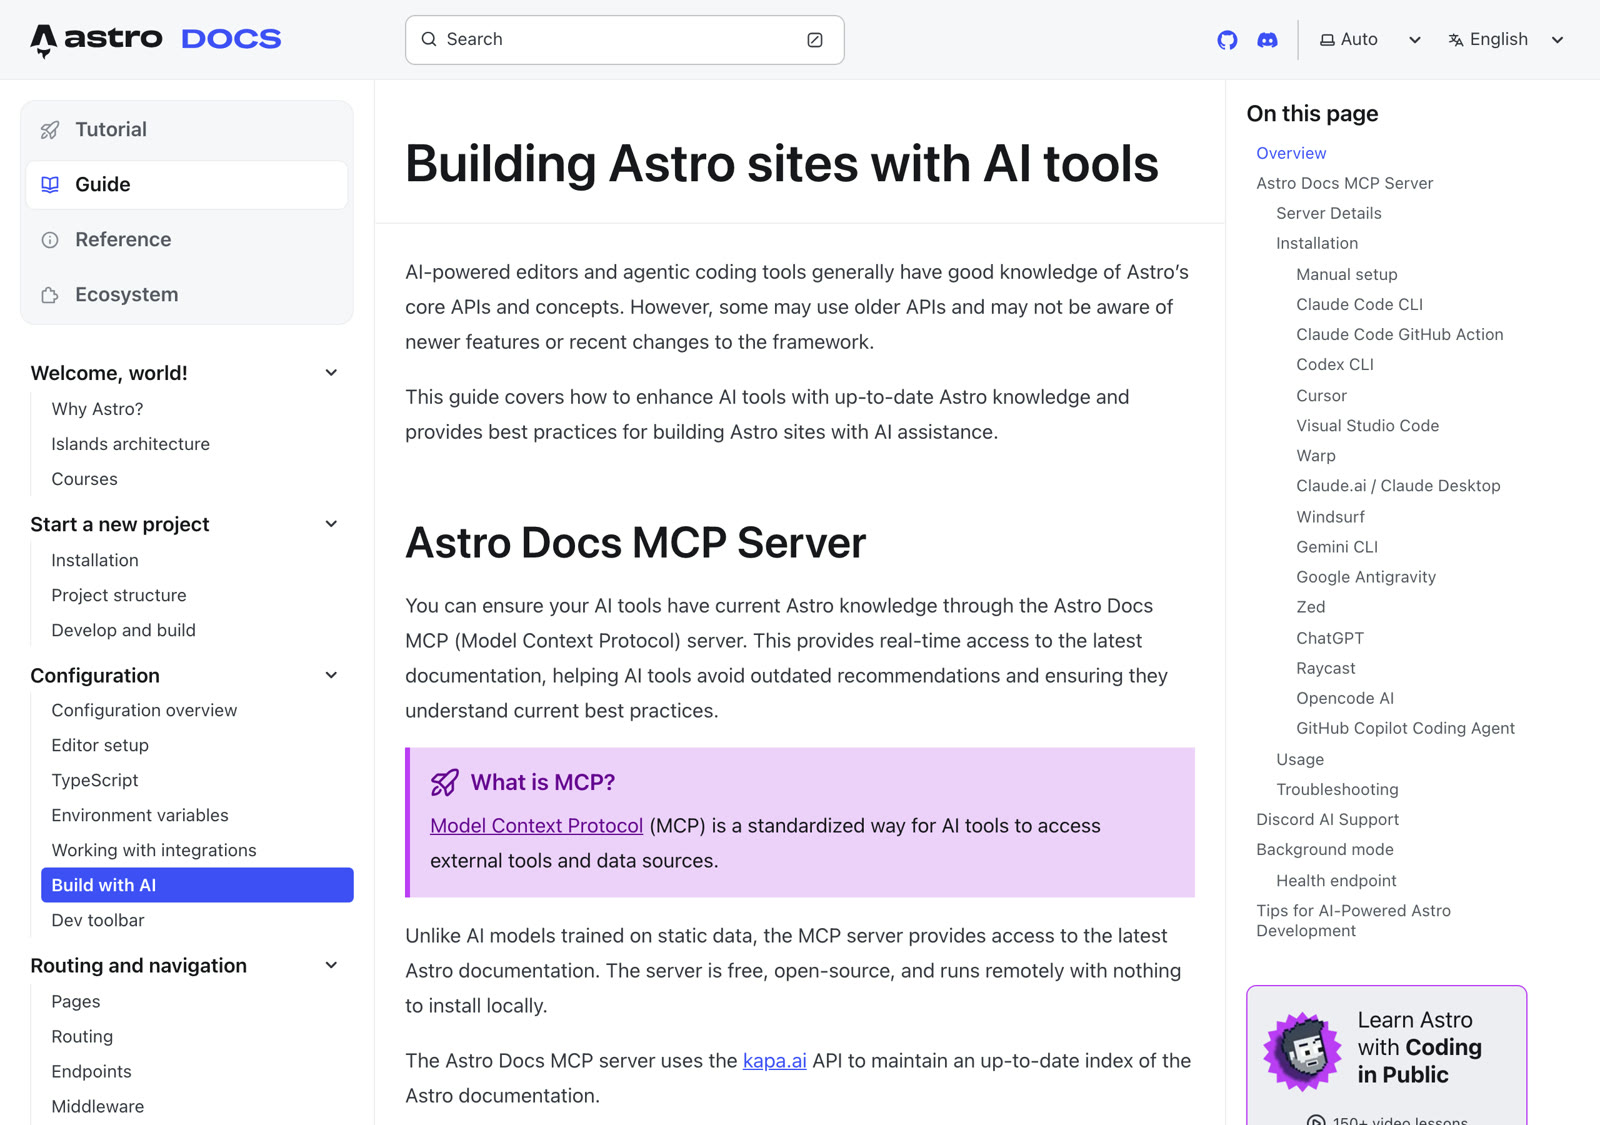Open the Auto theme dropdown
The height and width of the screenshot is (1125, 1600).
point(1370,40)
